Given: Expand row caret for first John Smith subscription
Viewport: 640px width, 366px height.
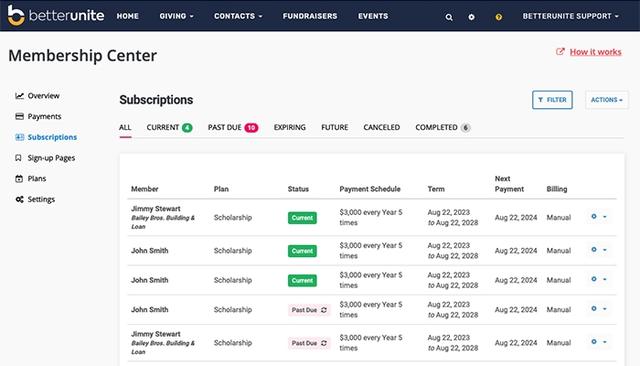Looking at the screenshot, I should (x=605, y=250).
